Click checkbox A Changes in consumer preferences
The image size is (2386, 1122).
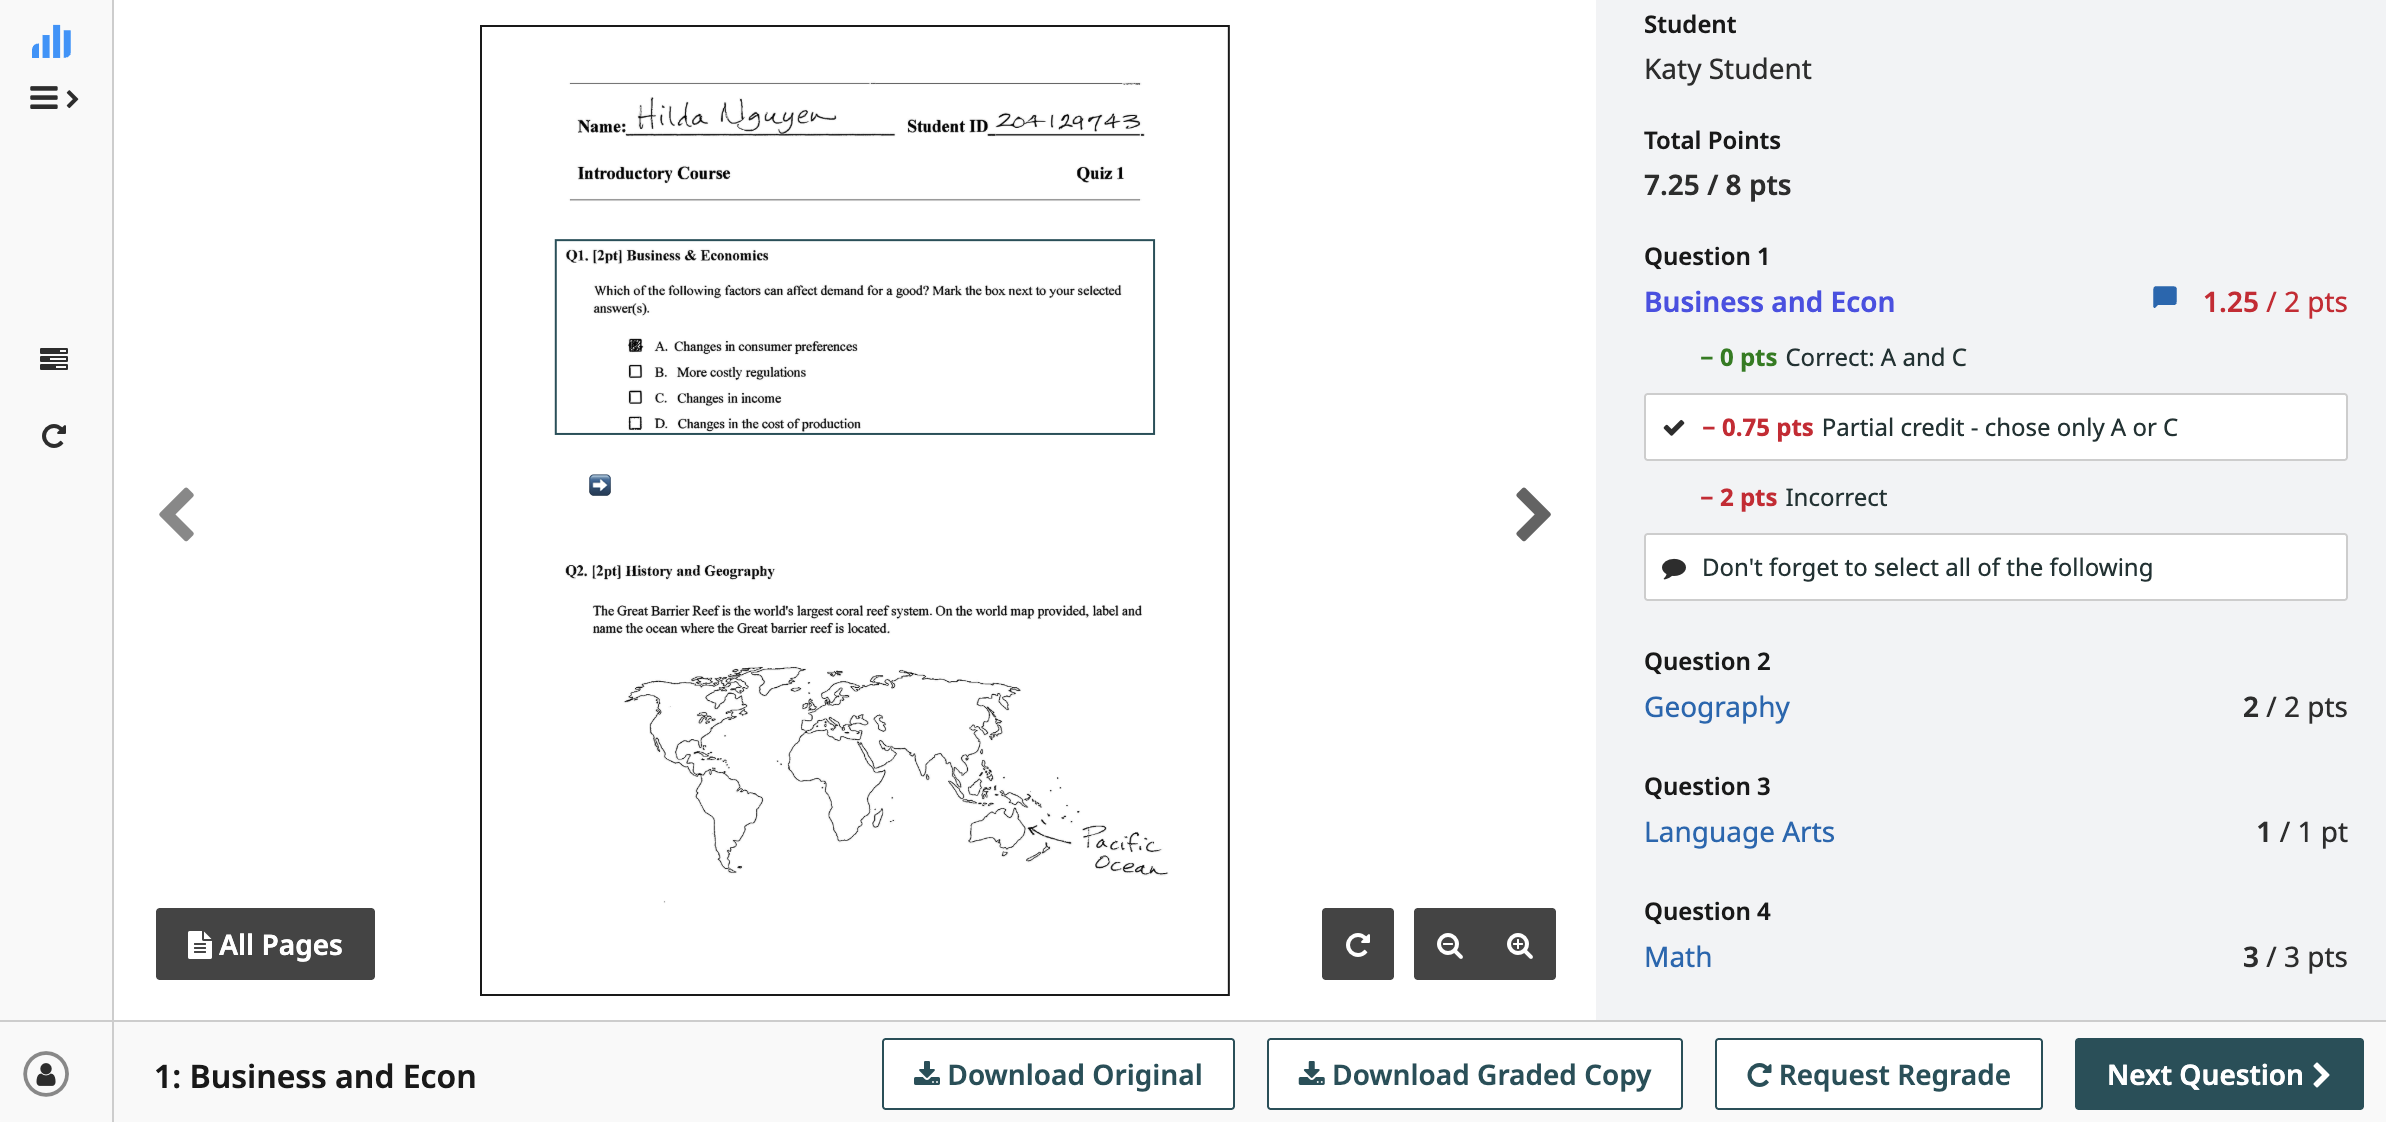point(635,346)
